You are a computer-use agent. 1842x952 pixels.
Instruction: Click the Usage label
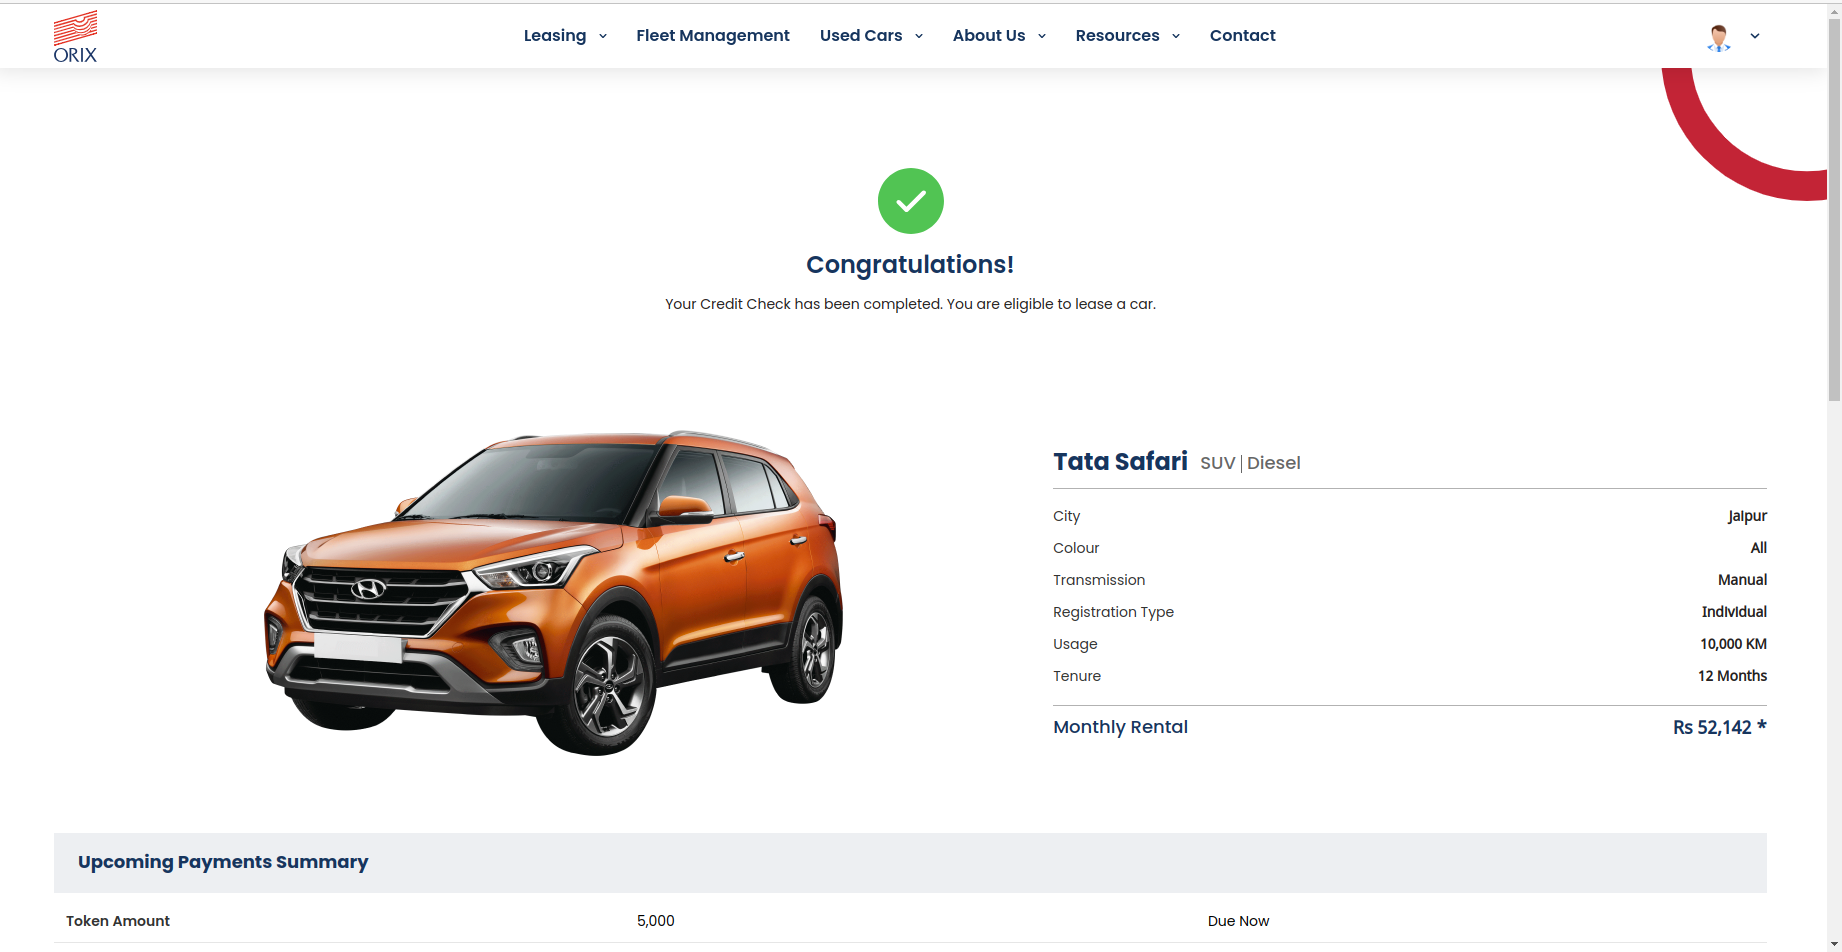[x=1075, y=644]
